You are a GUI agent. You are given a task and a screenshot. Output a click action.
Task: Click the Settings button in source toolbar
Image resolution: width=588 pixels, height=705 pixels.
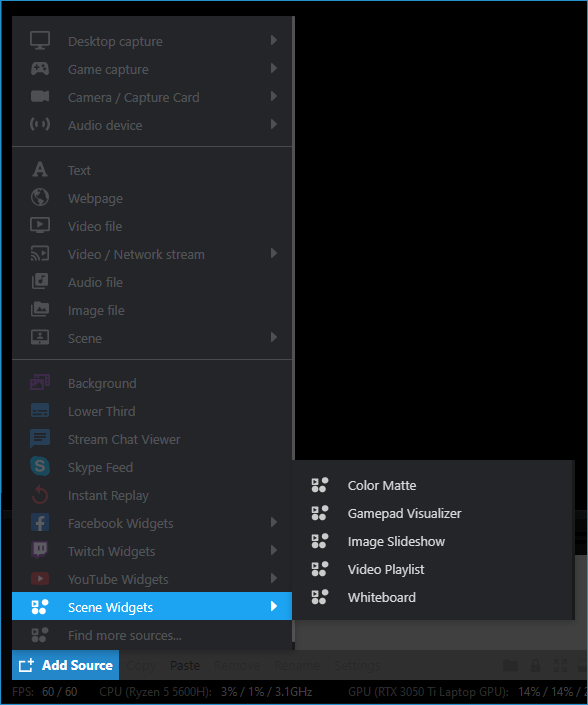[357, 665]
